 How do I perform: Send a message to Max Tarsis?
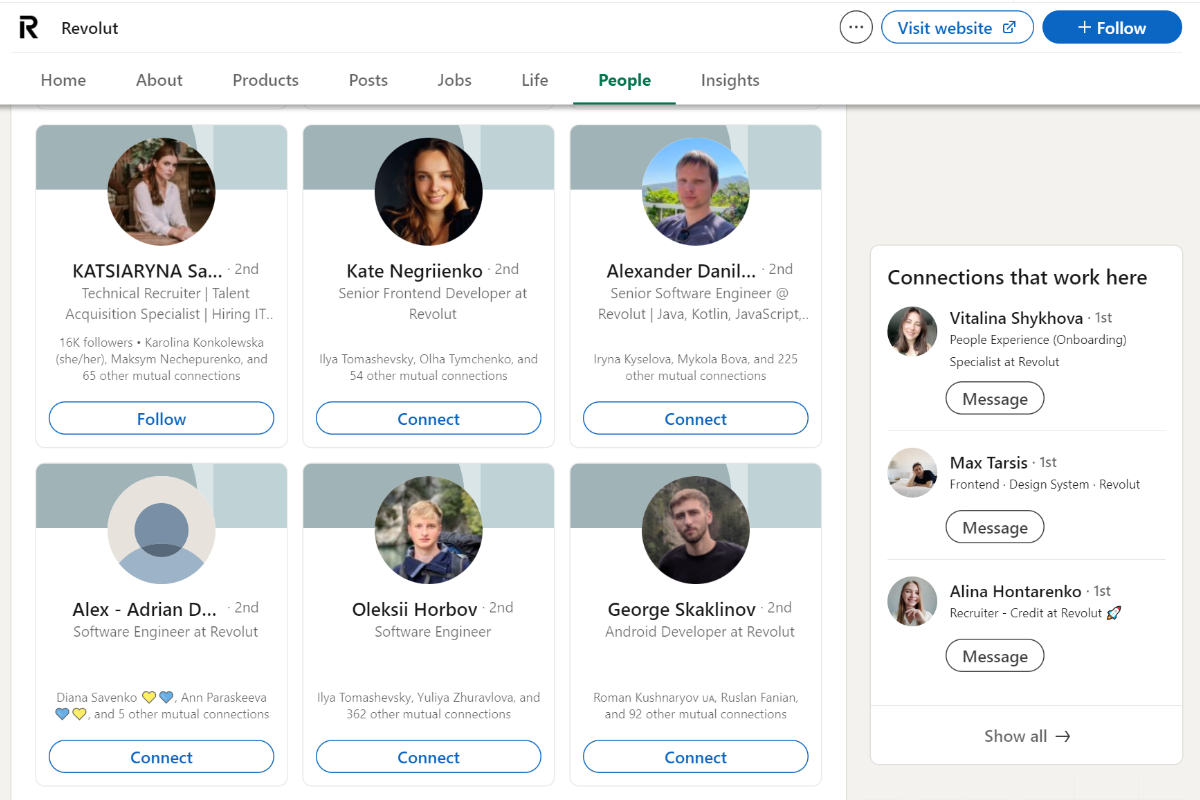pos(994,528)
